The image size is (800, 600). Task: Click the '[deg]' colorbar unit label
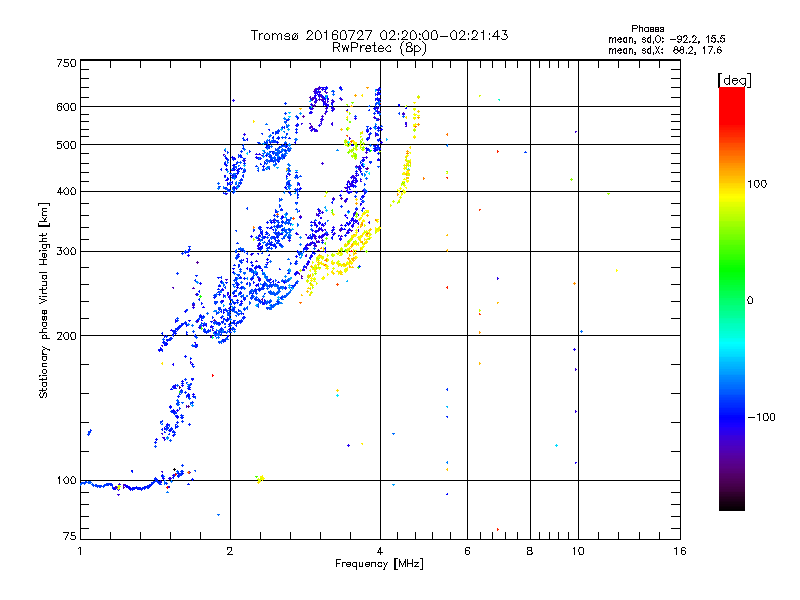[734, 80]
